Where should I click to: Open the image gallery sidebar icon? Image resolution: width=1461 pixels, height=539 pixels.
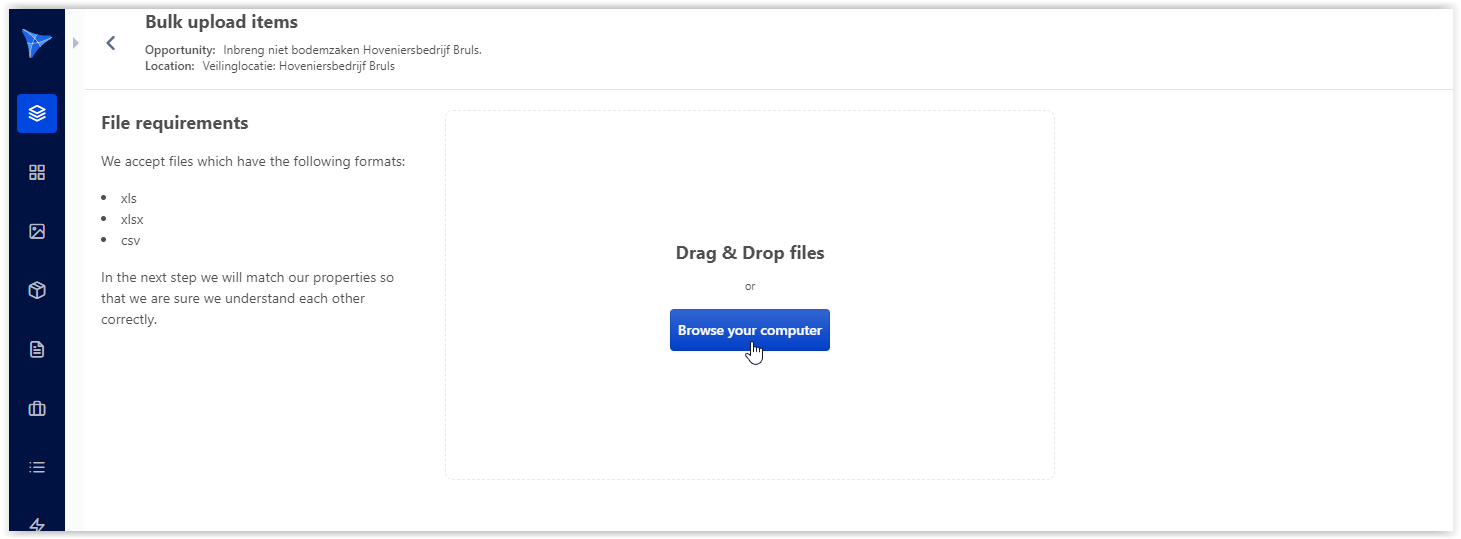pos(37,231)
